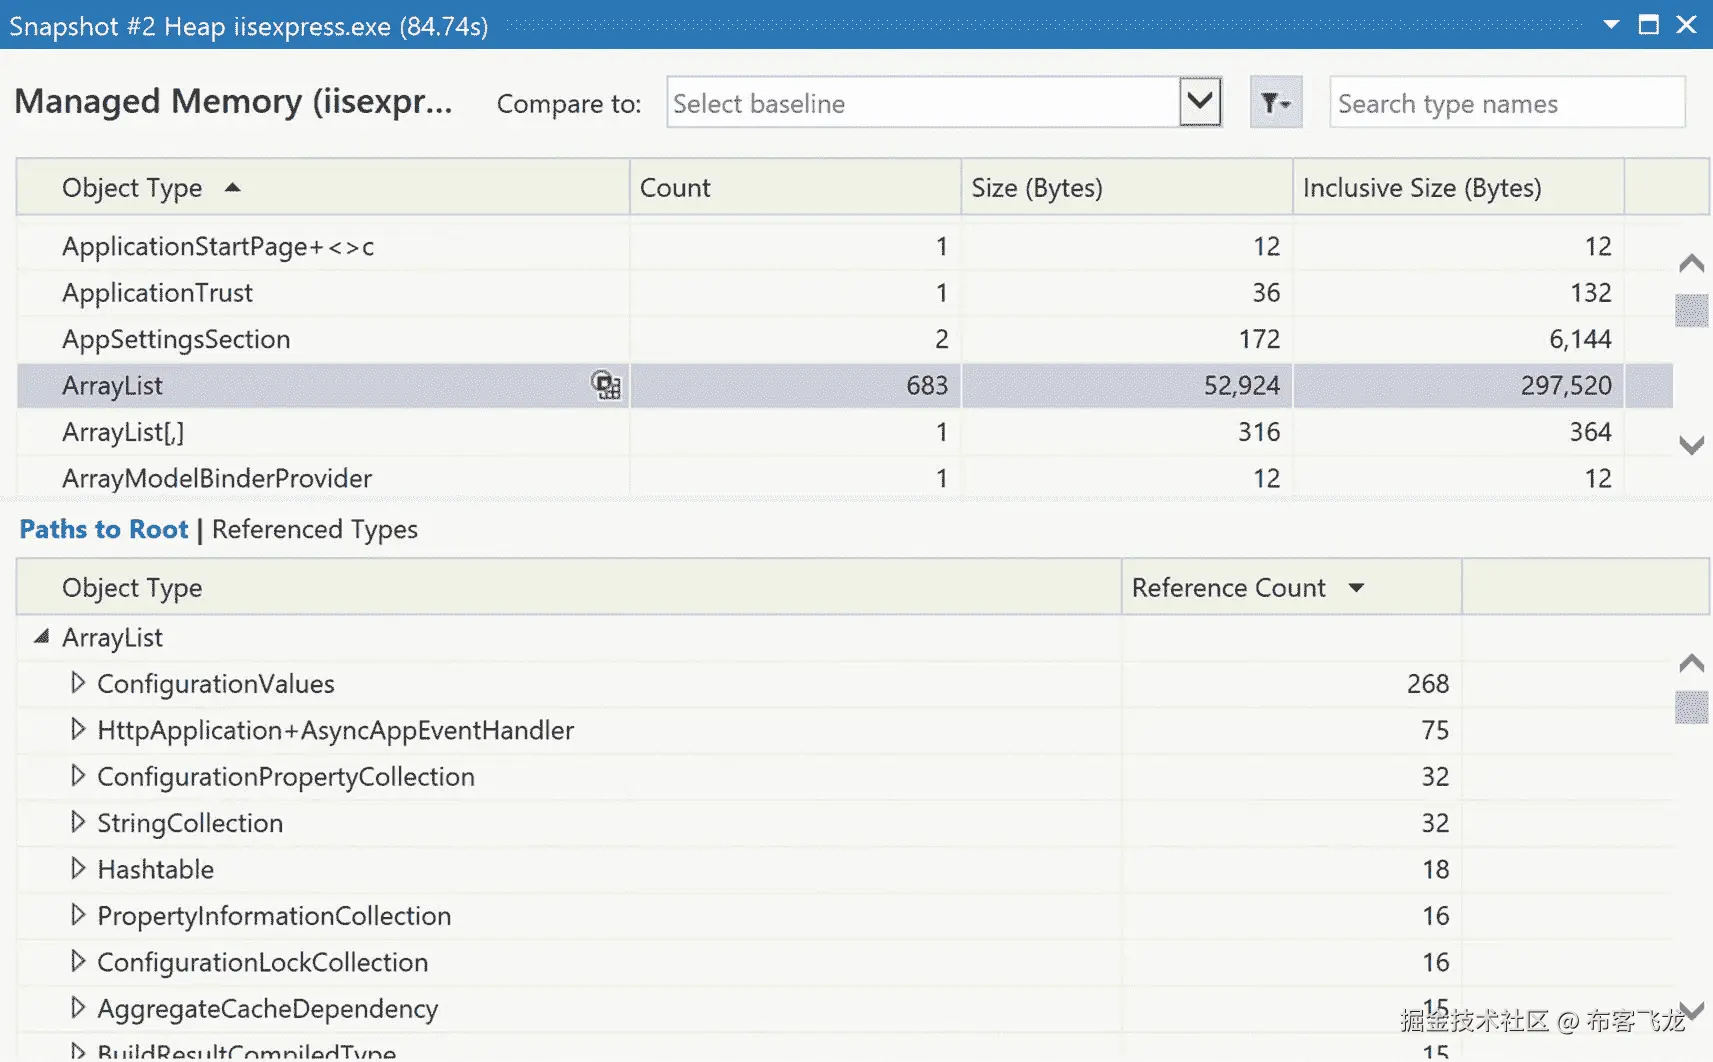The height and width of the screenshot is (1062, 1713).
Task: Sort by the Object Type column in the upper table
Action: coord(323,187)
